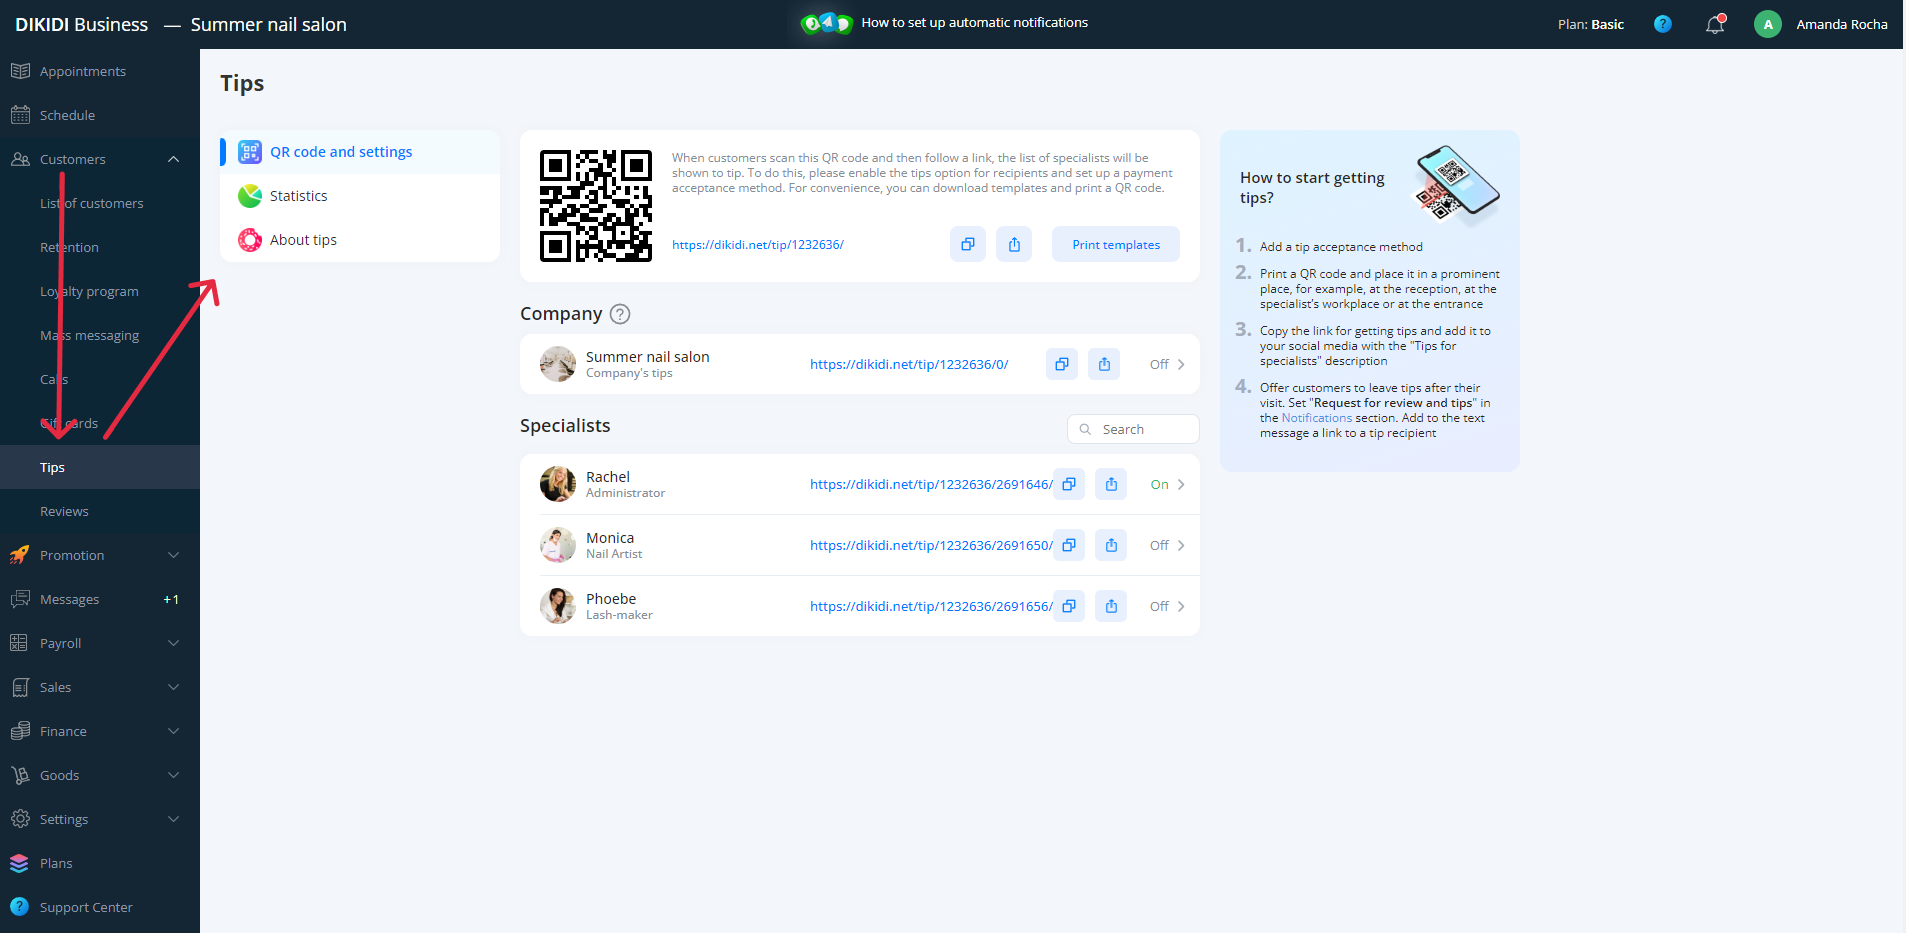The width and height of the screenshot is (1906, 933).
Task: Click Rachel's profile photo
Action: pyautogui.click(x=558, y=484)
